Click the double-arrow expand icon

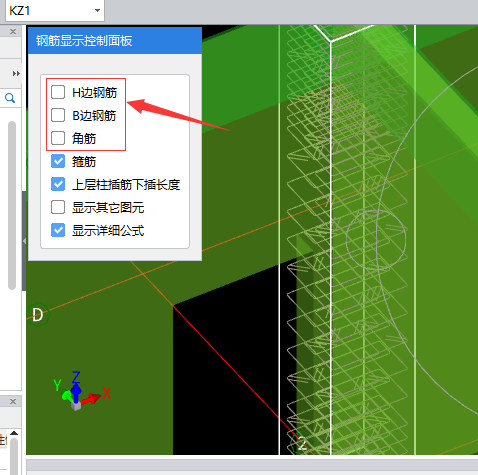pyautogui.click(x=16, y=73)
